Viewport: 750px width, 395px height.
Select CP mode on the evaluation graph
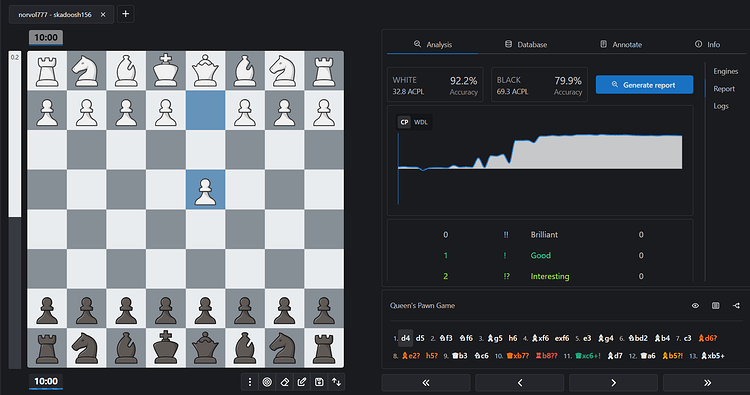click(404, 122)
